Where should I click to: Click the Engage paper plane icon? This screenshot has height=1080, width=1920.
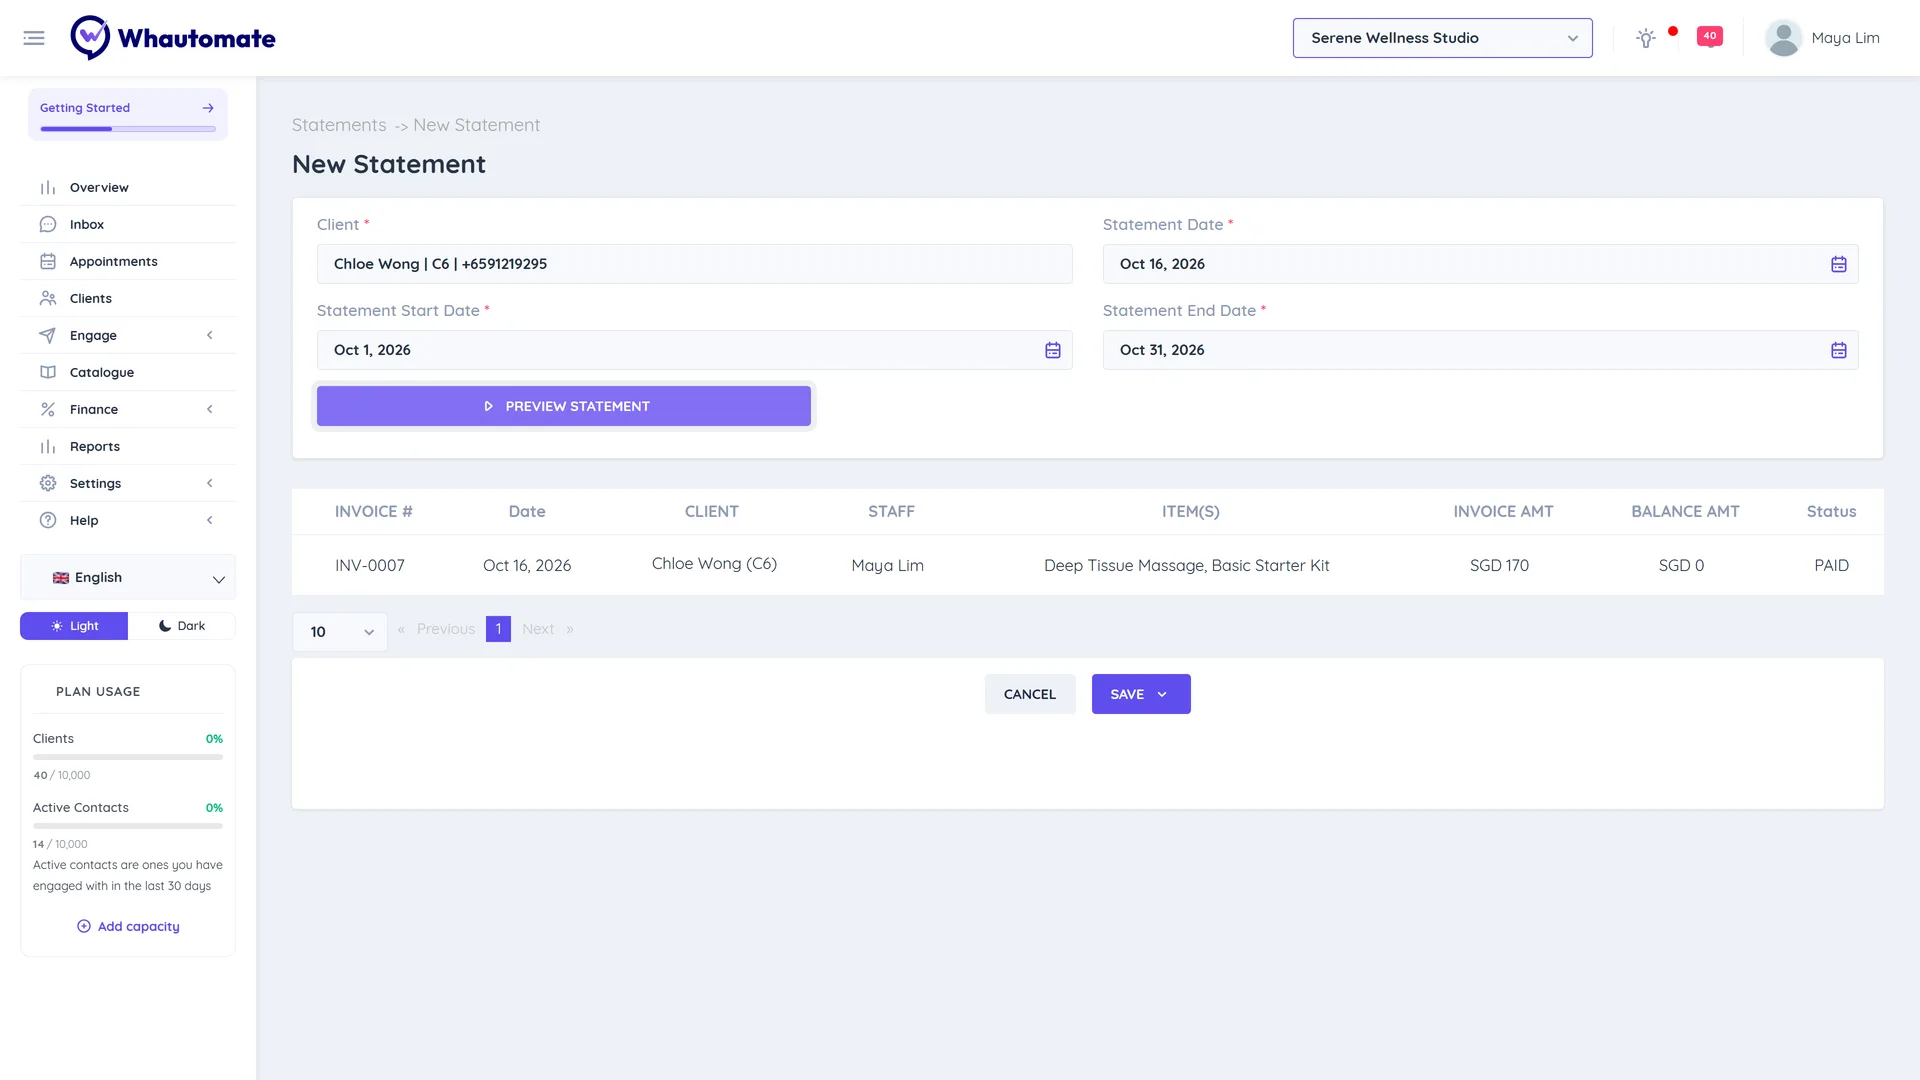[x=48, y=335]
